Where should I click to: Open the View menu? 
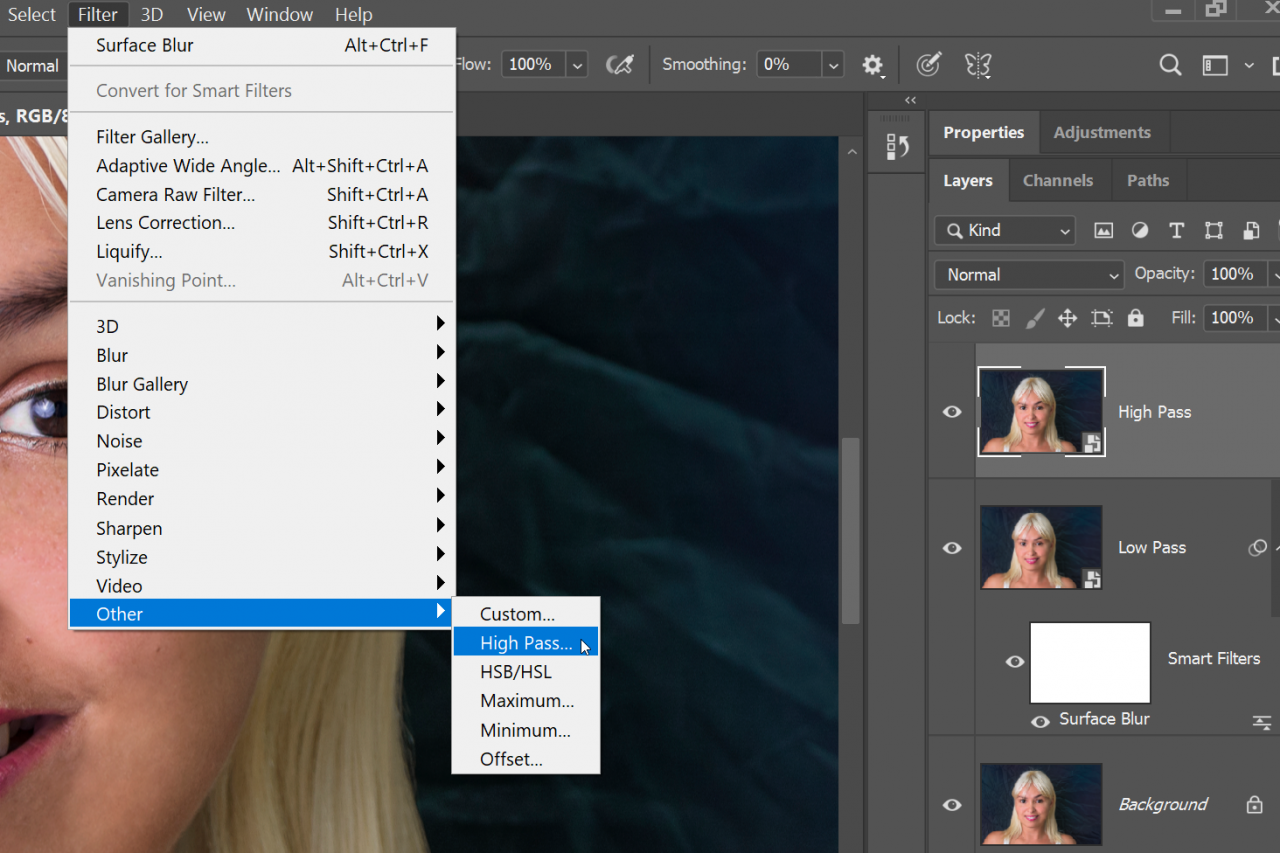point(206,14)
